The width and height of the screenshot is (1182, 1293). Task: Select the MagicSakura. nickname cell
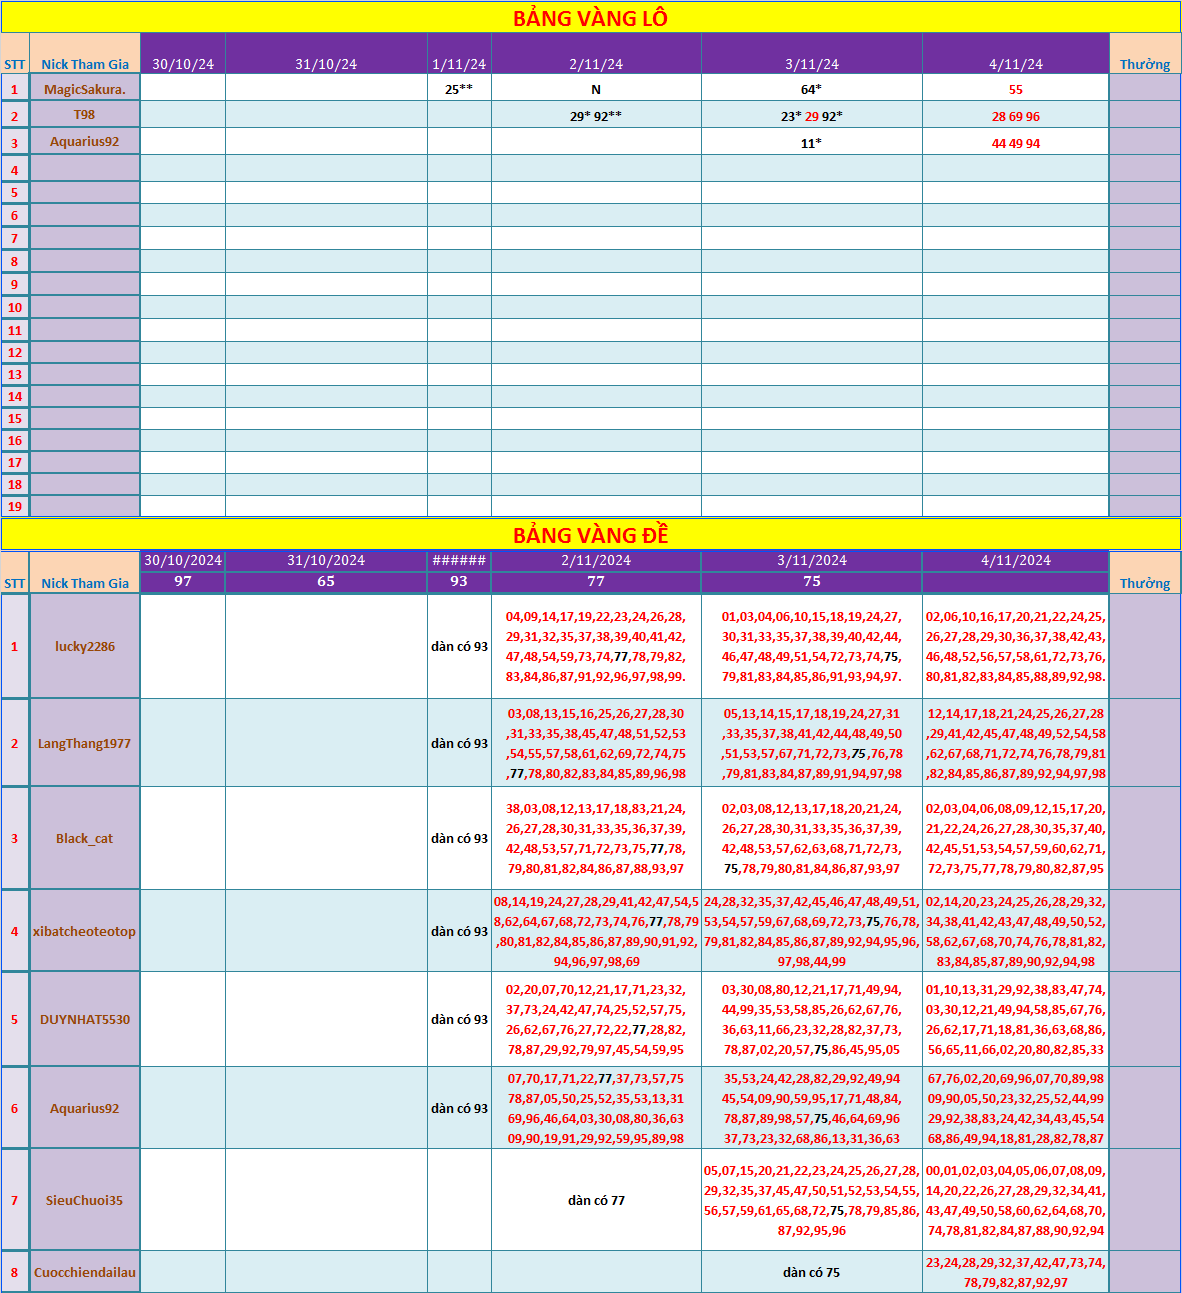click(85, 89)
